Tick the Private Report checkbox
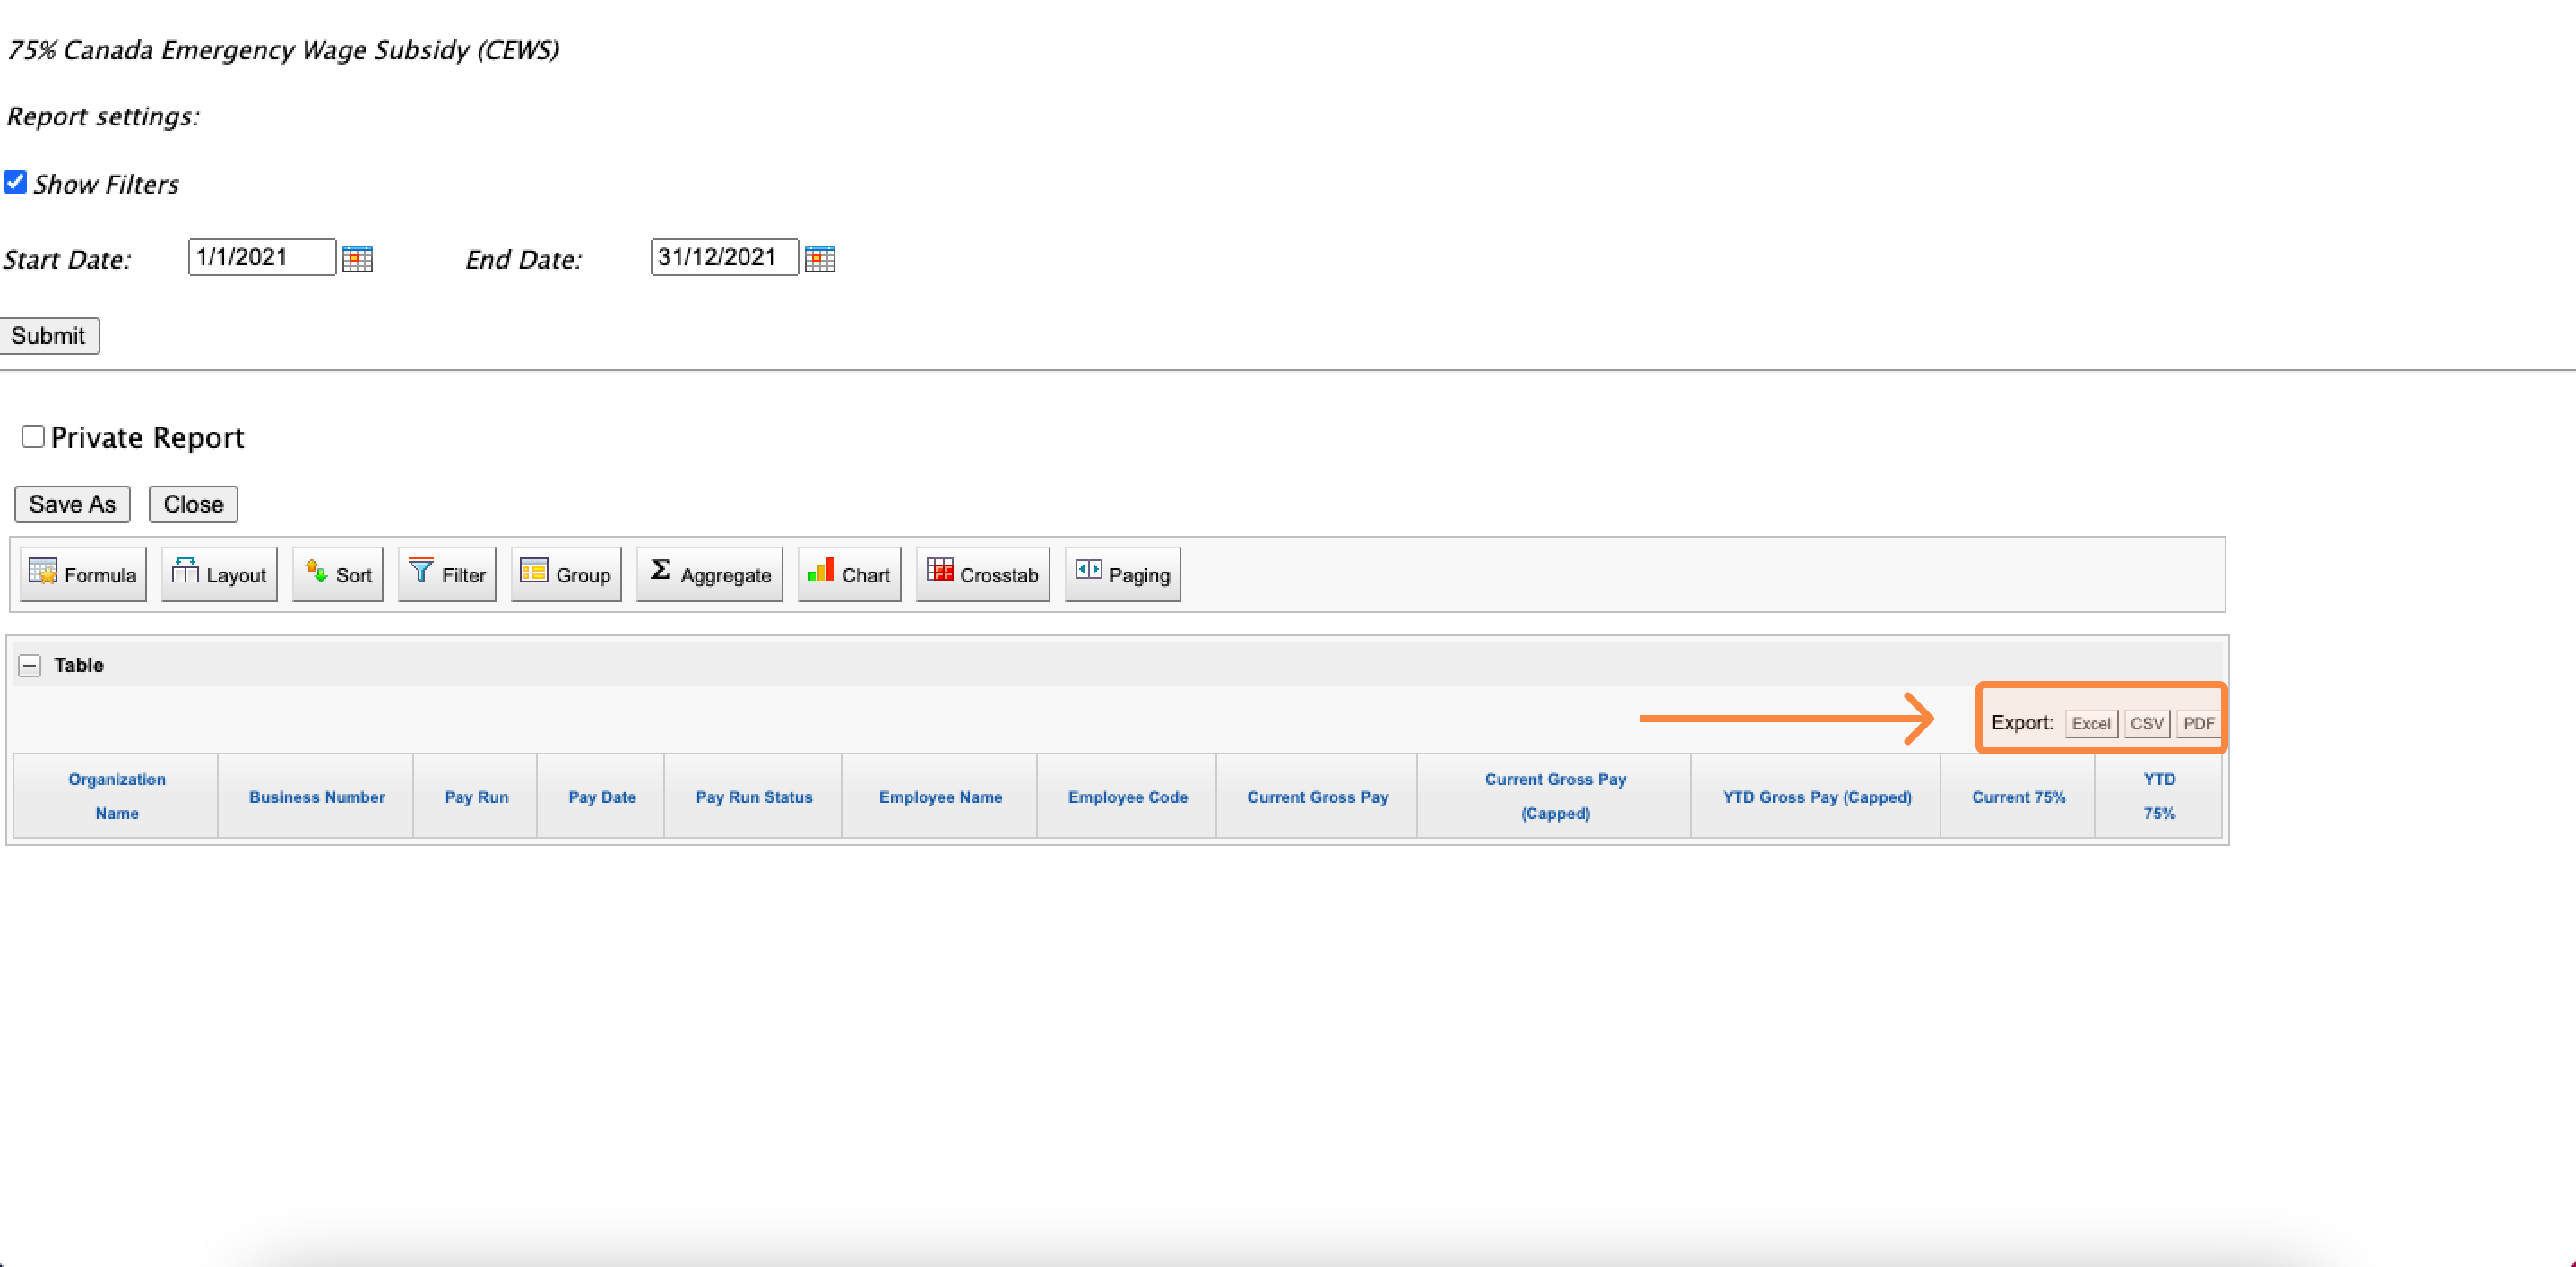The height and width of the screenshot is (1267, 2576). (x=33, y=436)
